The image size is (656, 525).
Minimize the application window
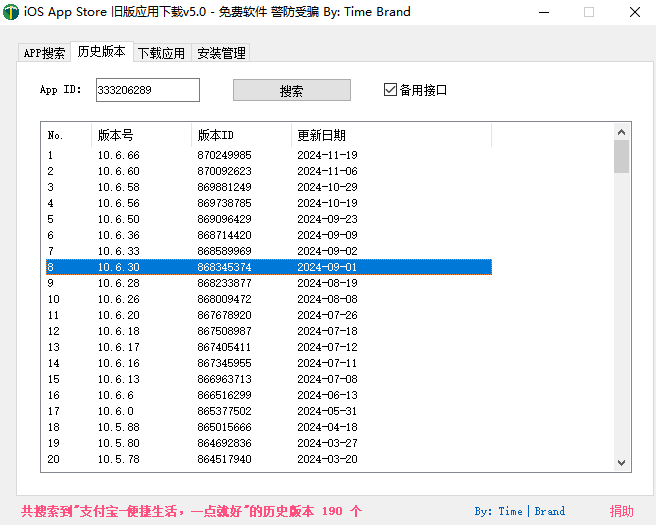(544, 12)
